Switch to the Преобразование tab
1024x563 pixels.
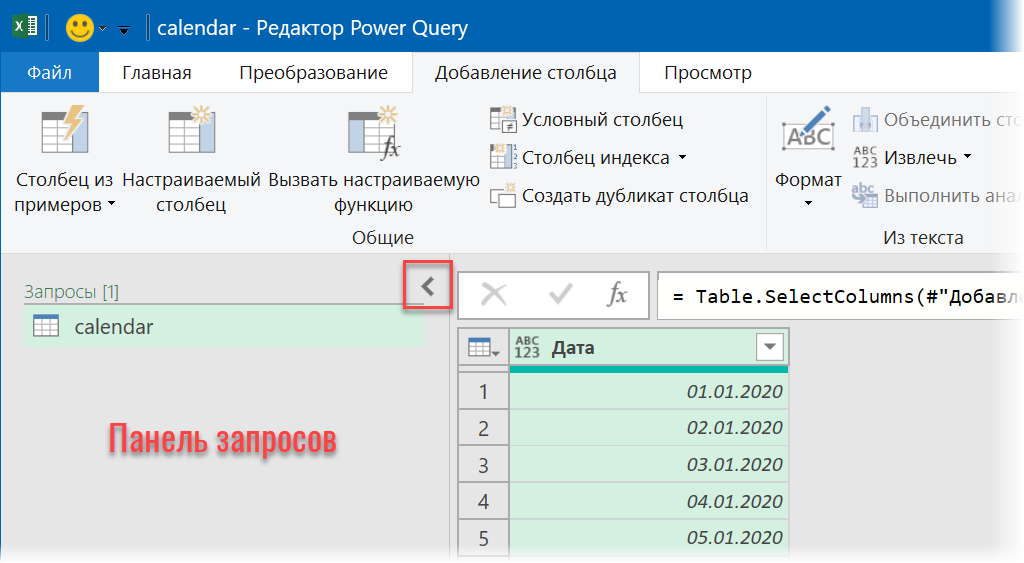(x=313, y=72)
